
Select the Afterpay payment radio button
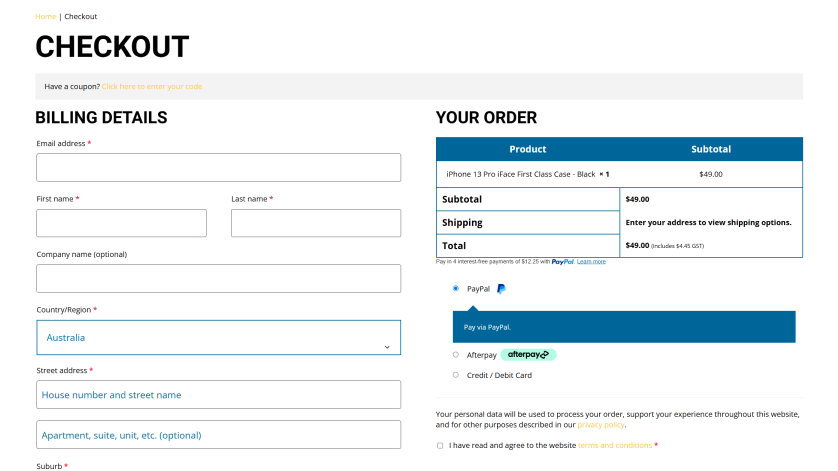(x=455, y=354)
